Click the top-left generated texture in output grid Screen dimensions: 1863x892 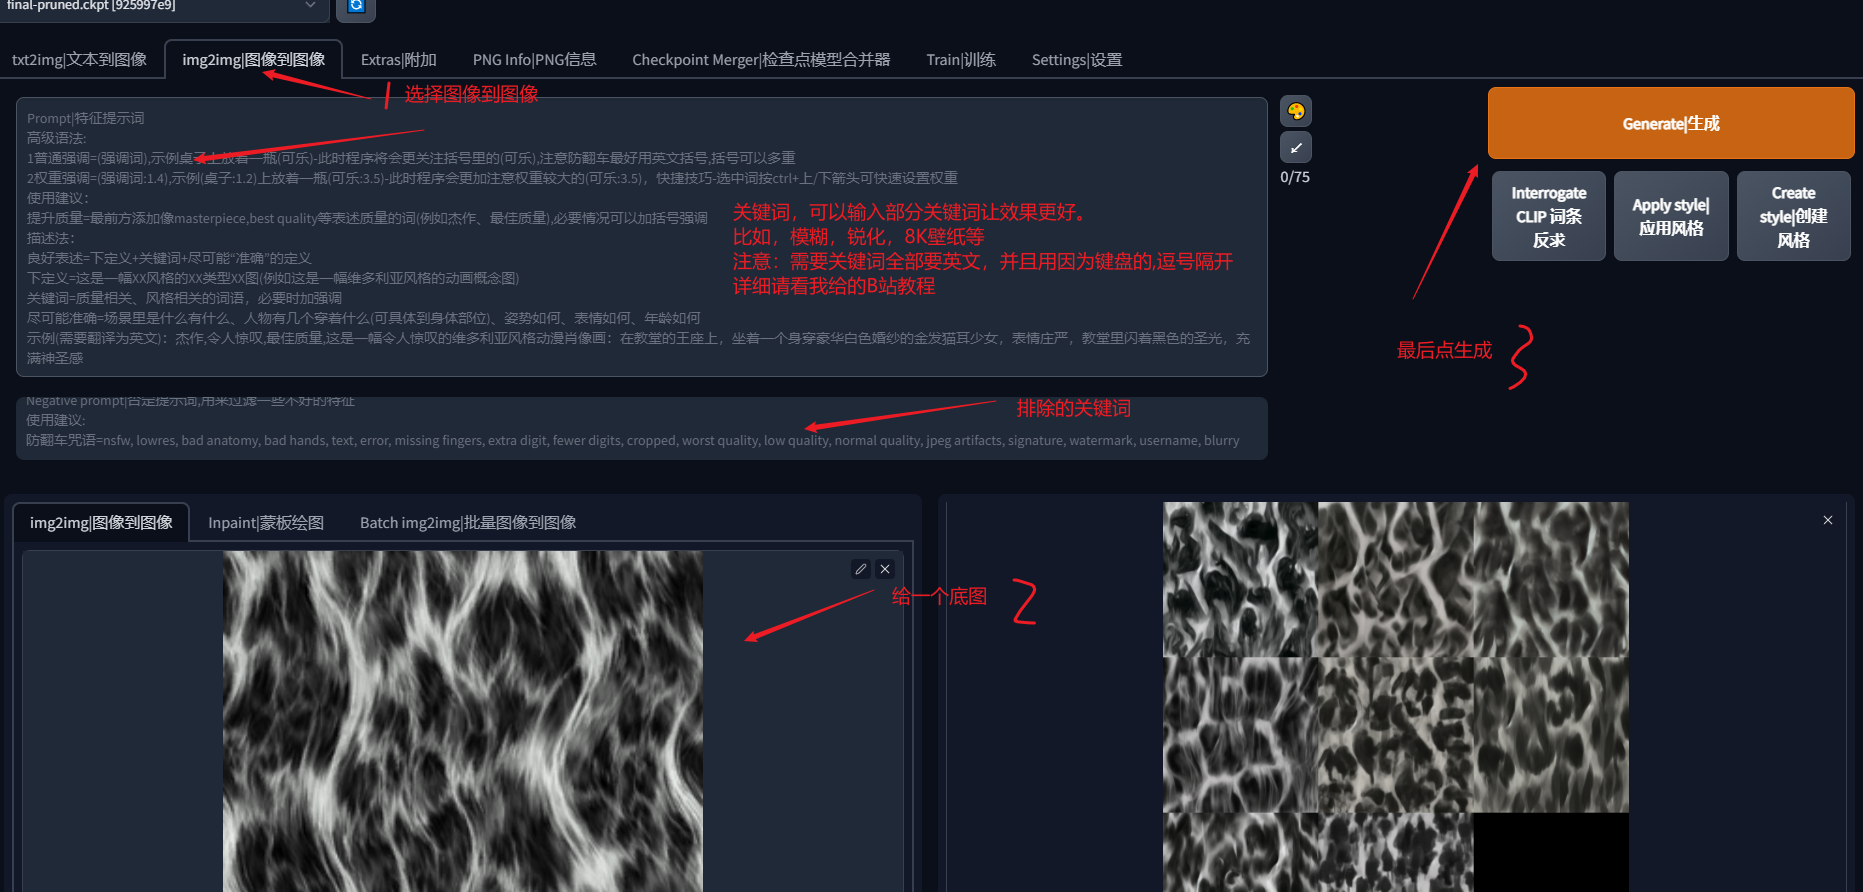coord(1240,579)
